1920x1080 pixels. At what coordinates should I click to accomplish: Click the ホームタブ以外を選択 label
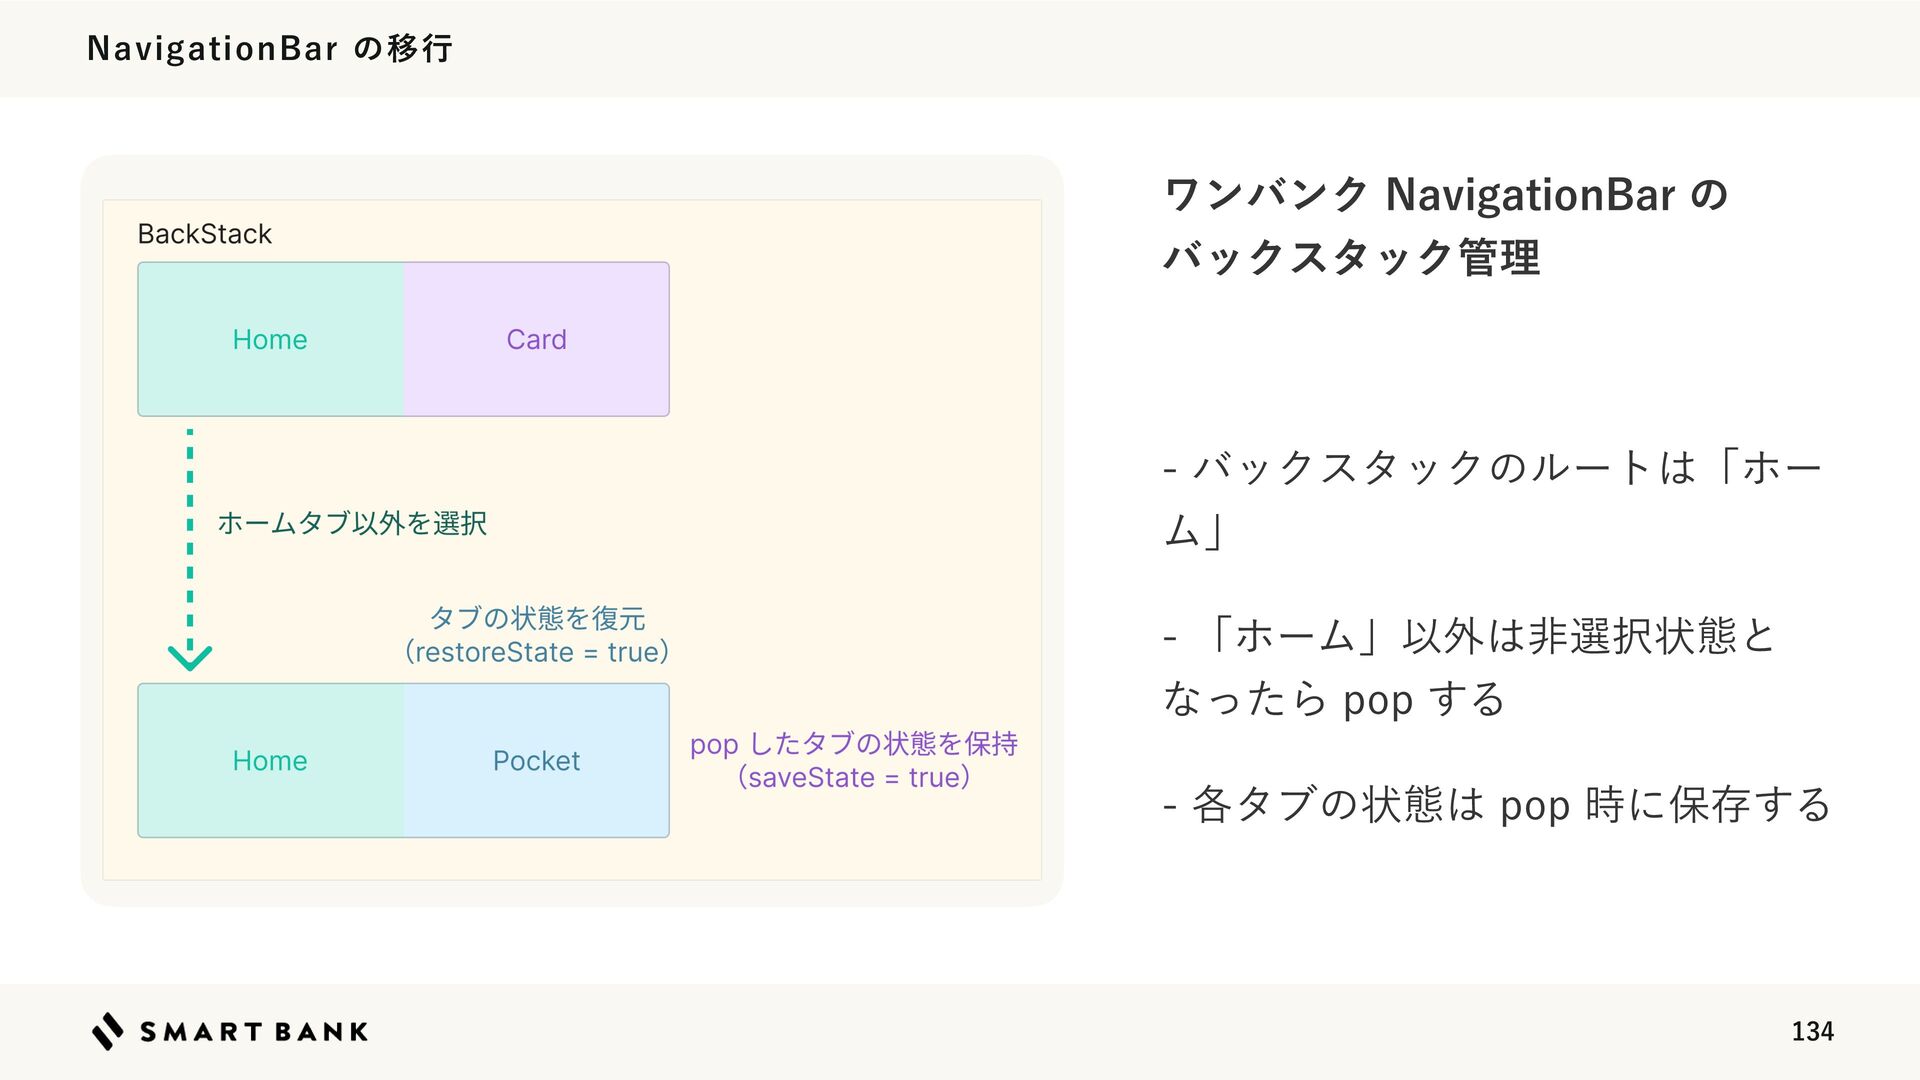pos(352,523)
